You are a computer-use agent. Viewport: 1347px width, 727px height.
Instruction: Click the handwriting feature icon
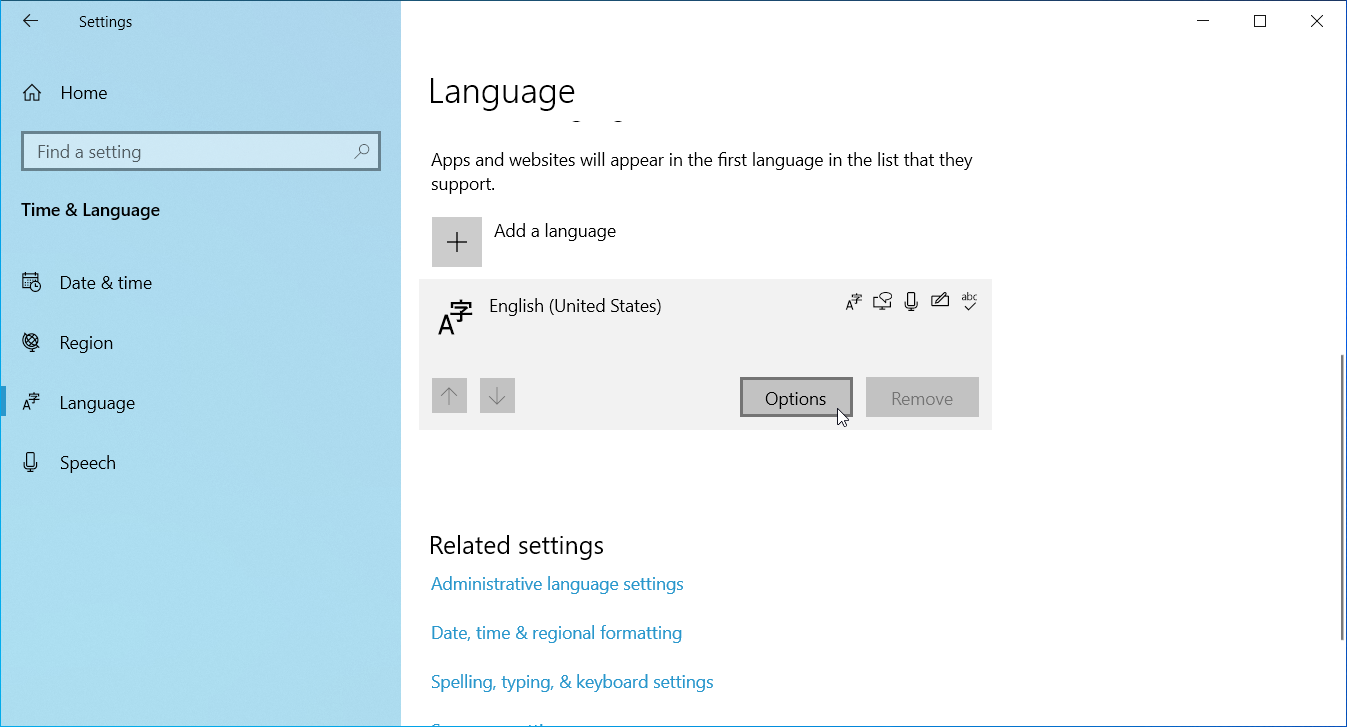click(x=940, y=300)
